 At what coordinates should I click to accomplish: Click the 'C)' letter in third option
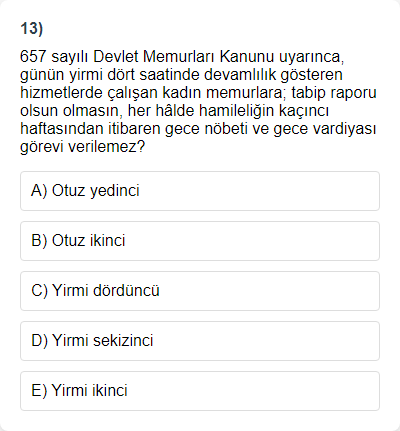(x=40, y=291)
